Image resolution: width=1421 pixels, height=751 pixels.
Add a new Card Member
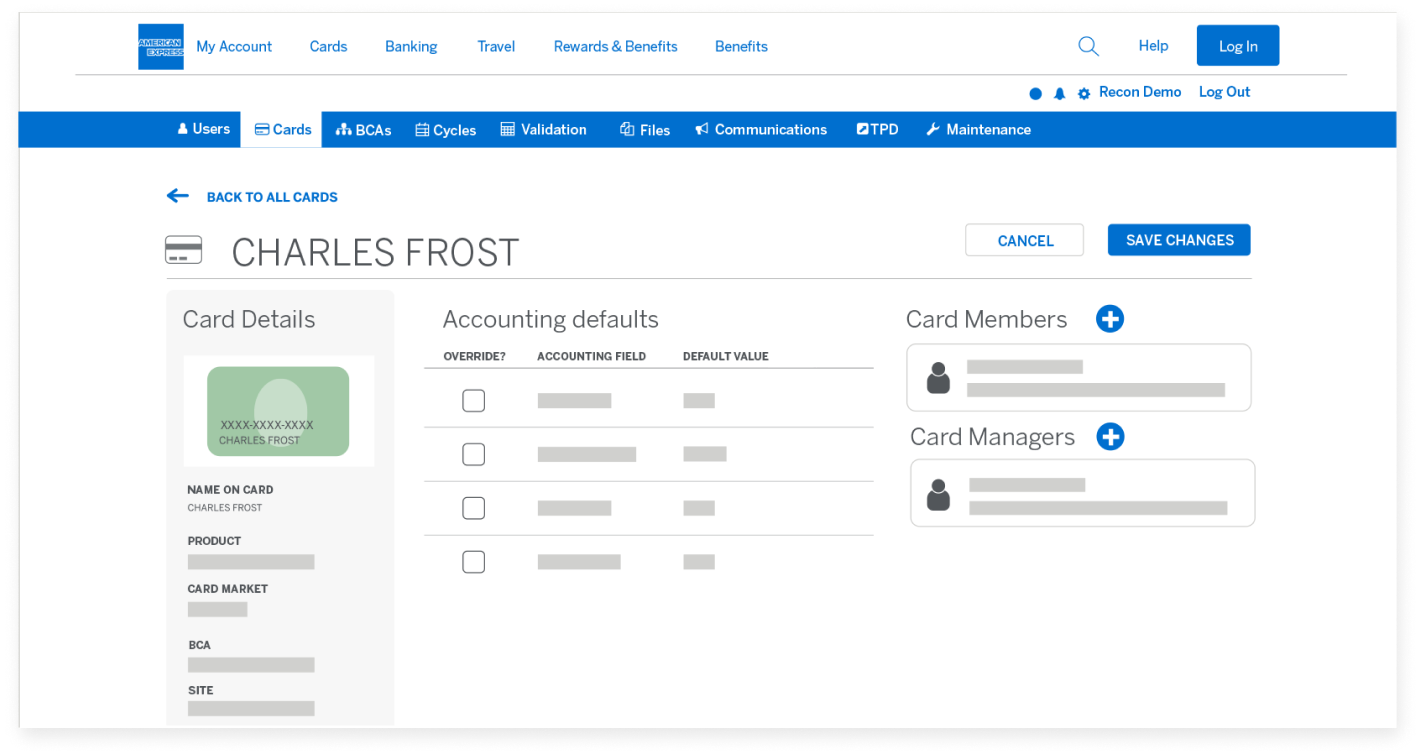[1109, 319]
